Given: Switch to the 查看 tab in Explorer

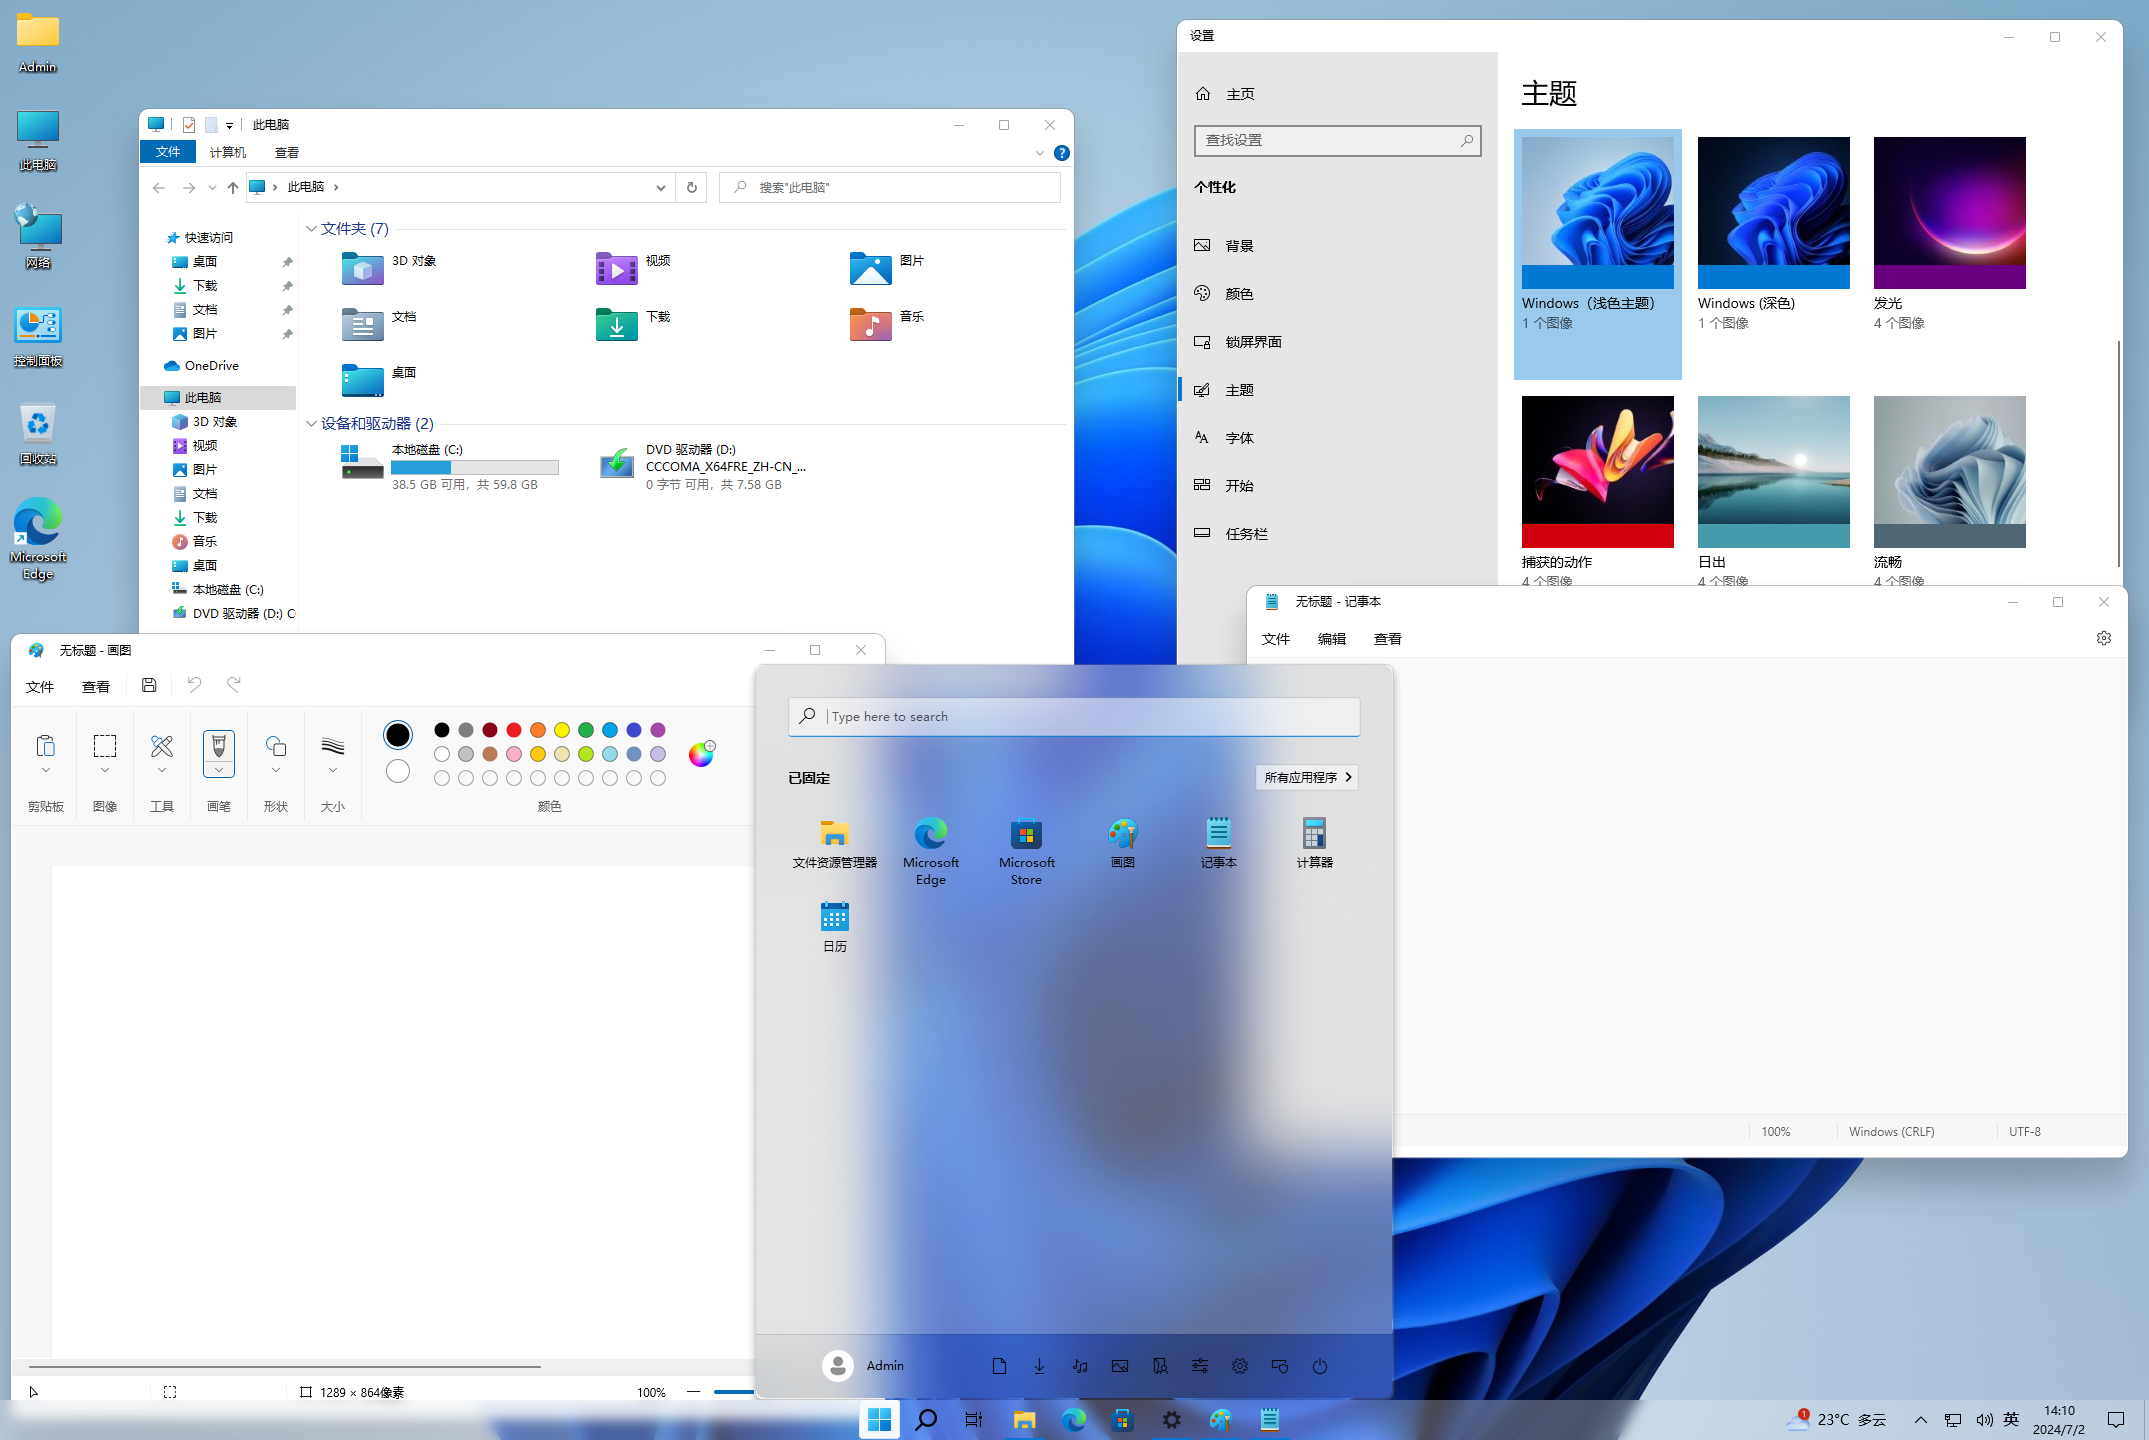Looking at the screenshot, I should (287, 152).
